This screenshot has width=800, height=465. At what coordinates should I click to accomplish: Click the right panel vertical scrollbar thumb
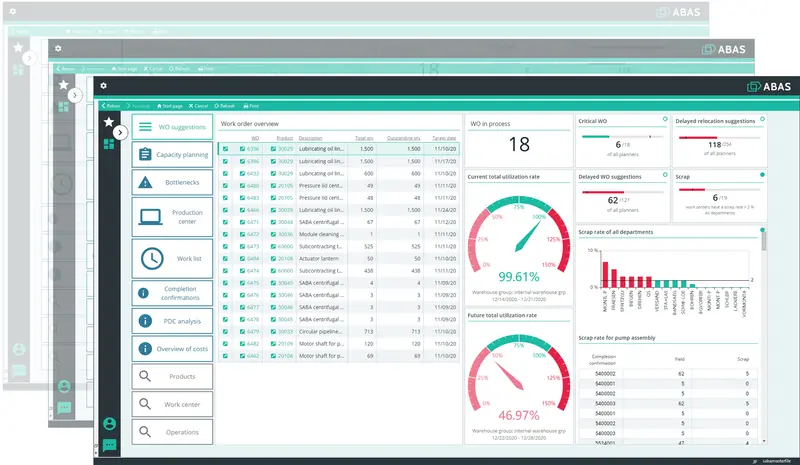pos(764,240)
